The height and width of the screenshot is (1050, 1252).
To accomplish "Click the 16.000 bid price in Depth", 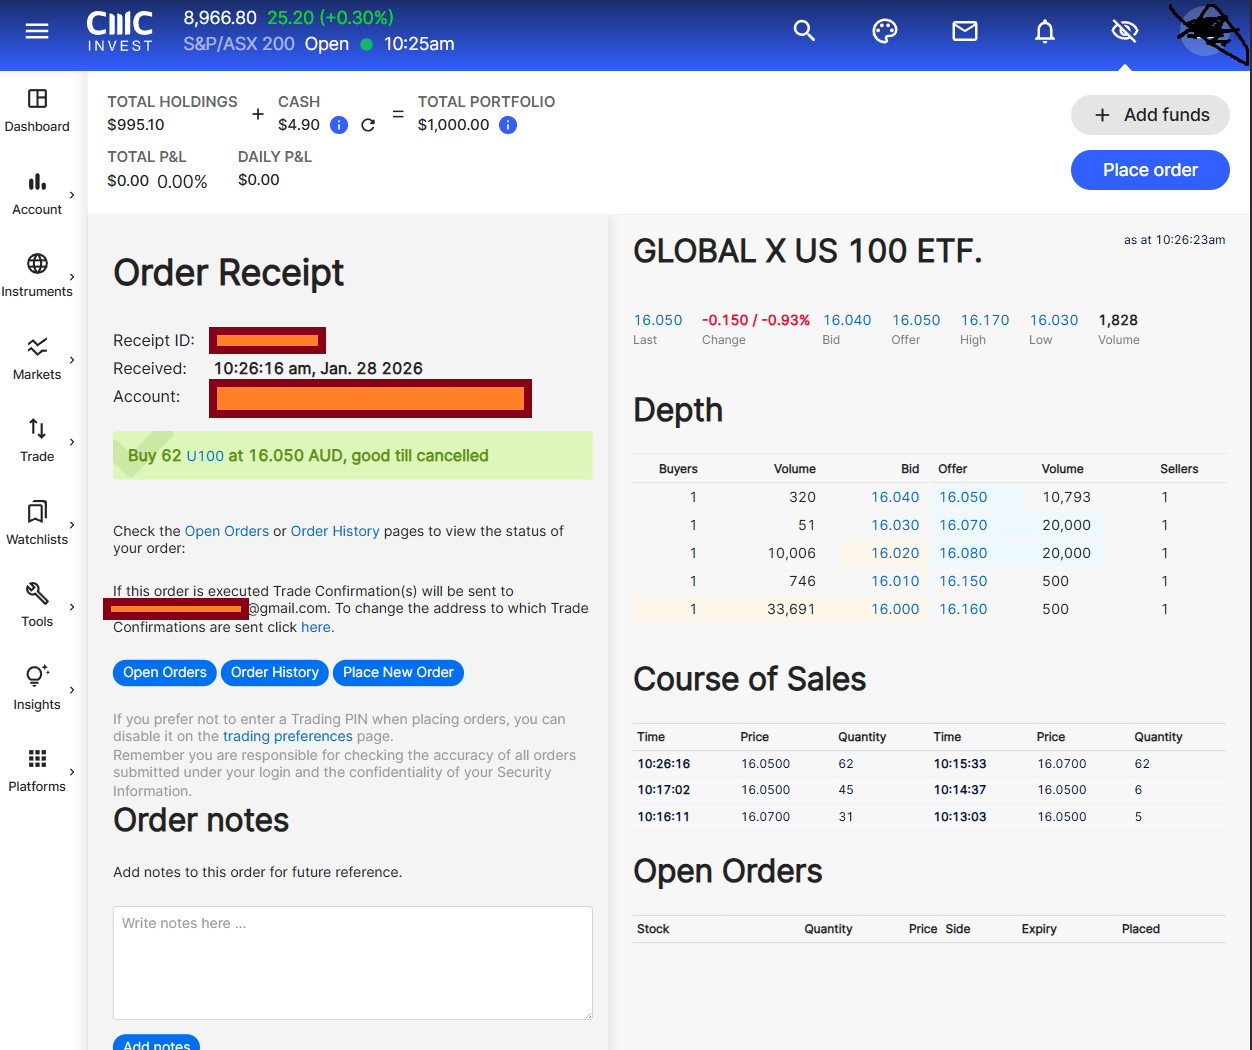I will click(x=895, y=609).
